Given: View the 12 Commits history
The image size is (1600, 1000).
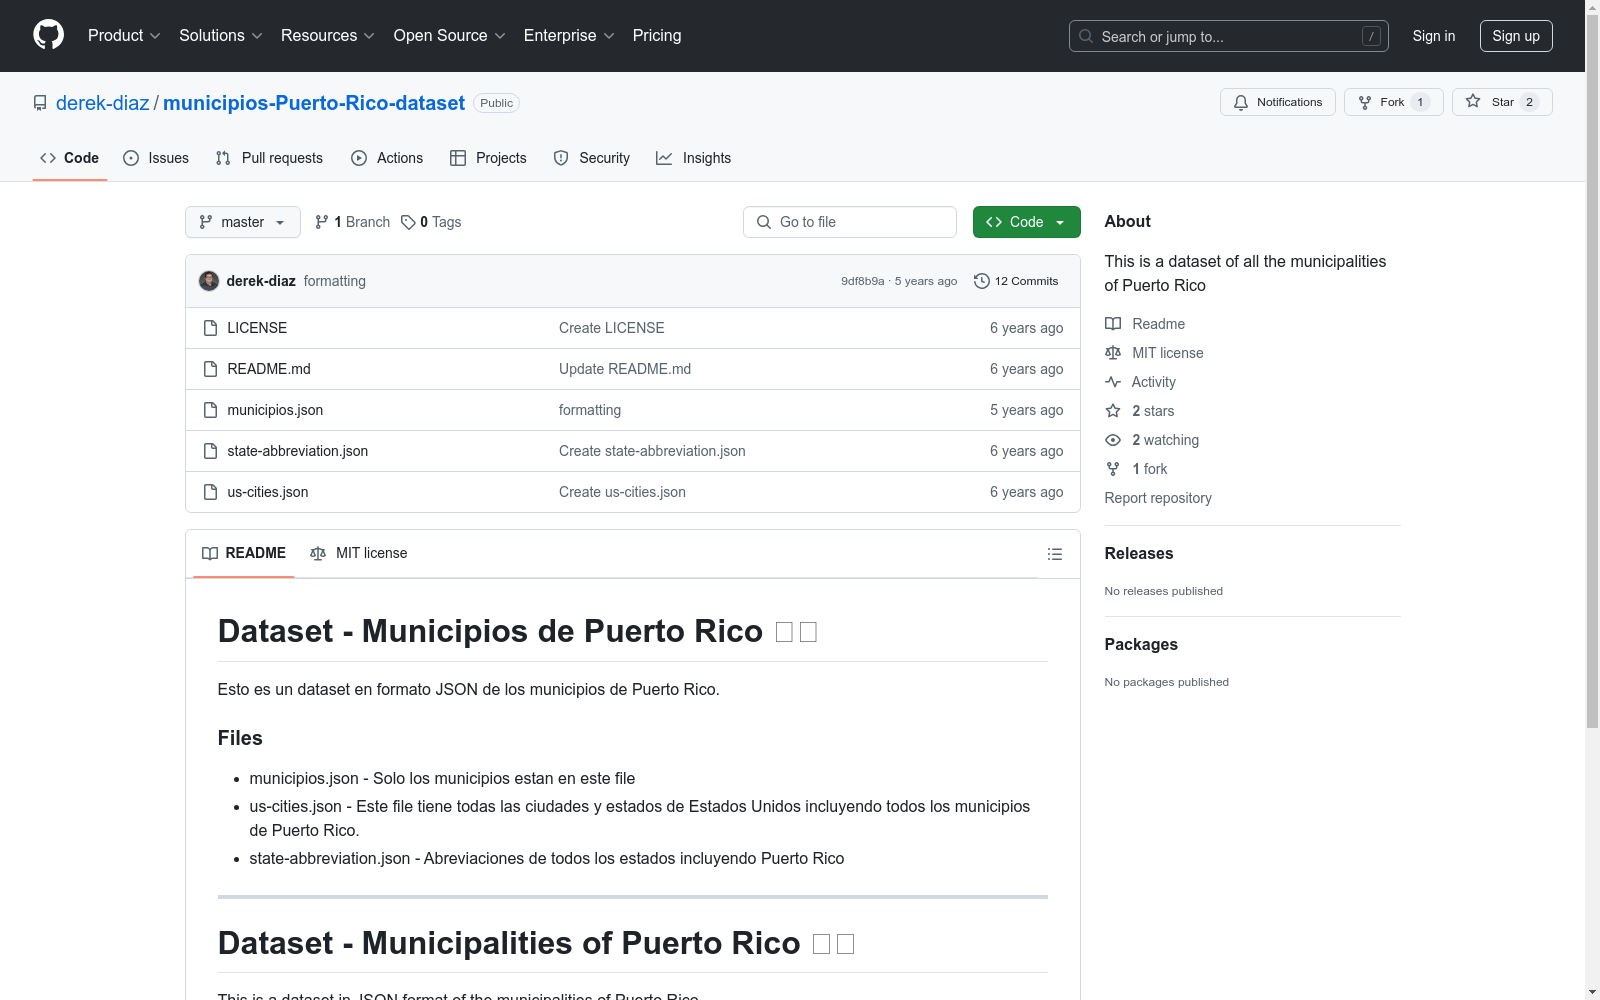Looking at the screenshot, I should (1016, 281).
